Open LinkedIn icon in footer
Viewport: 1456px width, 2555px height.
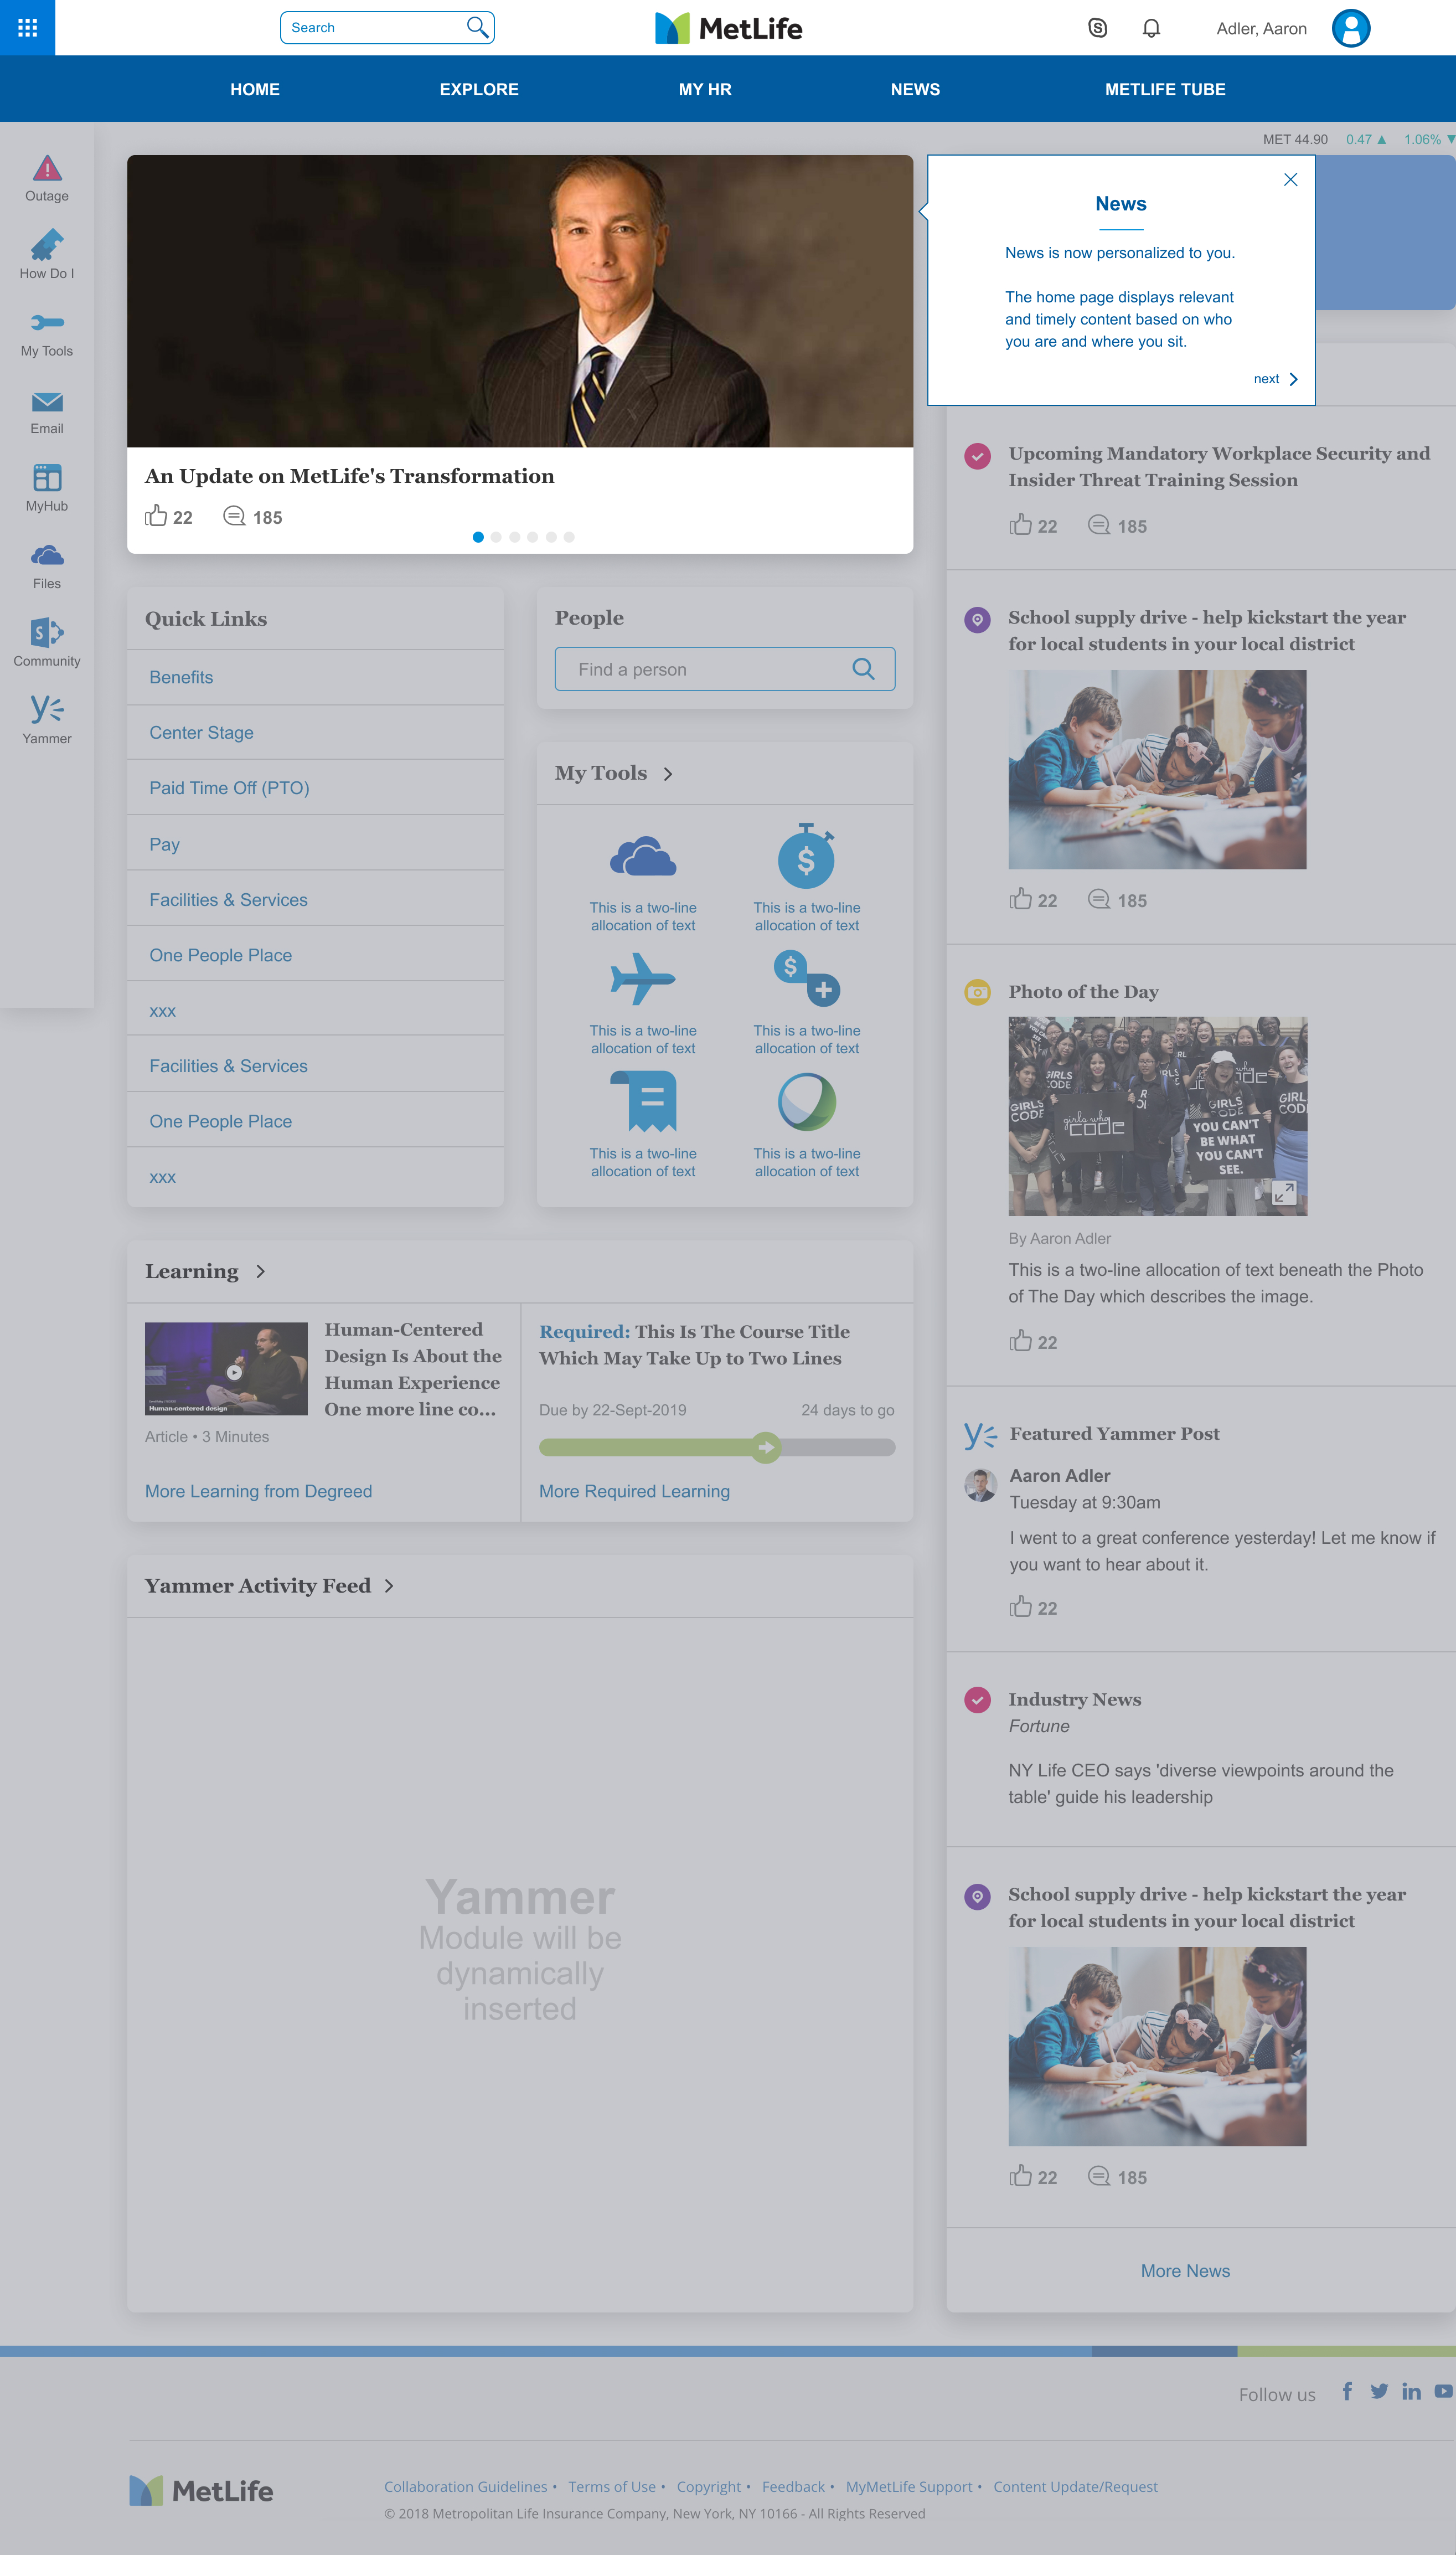(1411, 2391)
